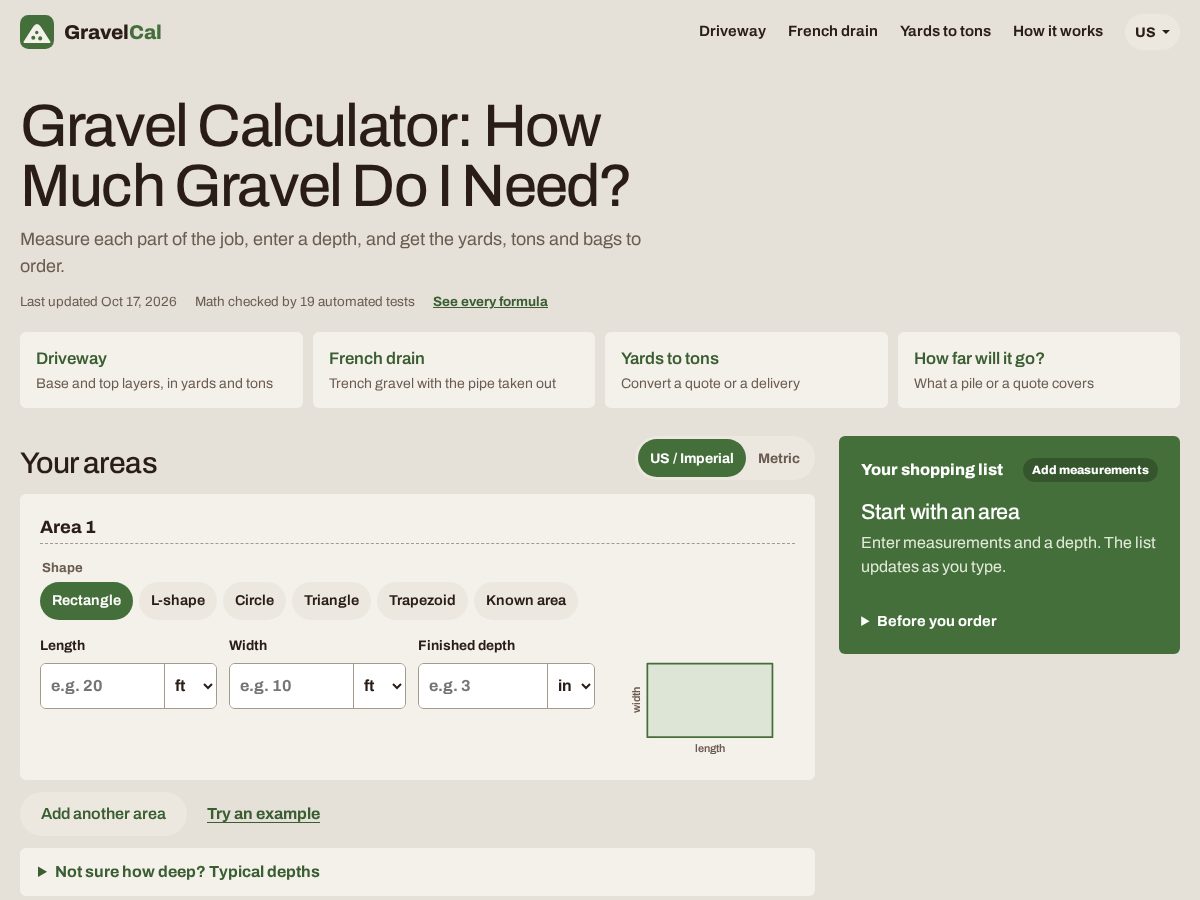1200x900 pixels.
Task: Select the L-shape option
Action: pyautogui.click(x=178, y=601)
